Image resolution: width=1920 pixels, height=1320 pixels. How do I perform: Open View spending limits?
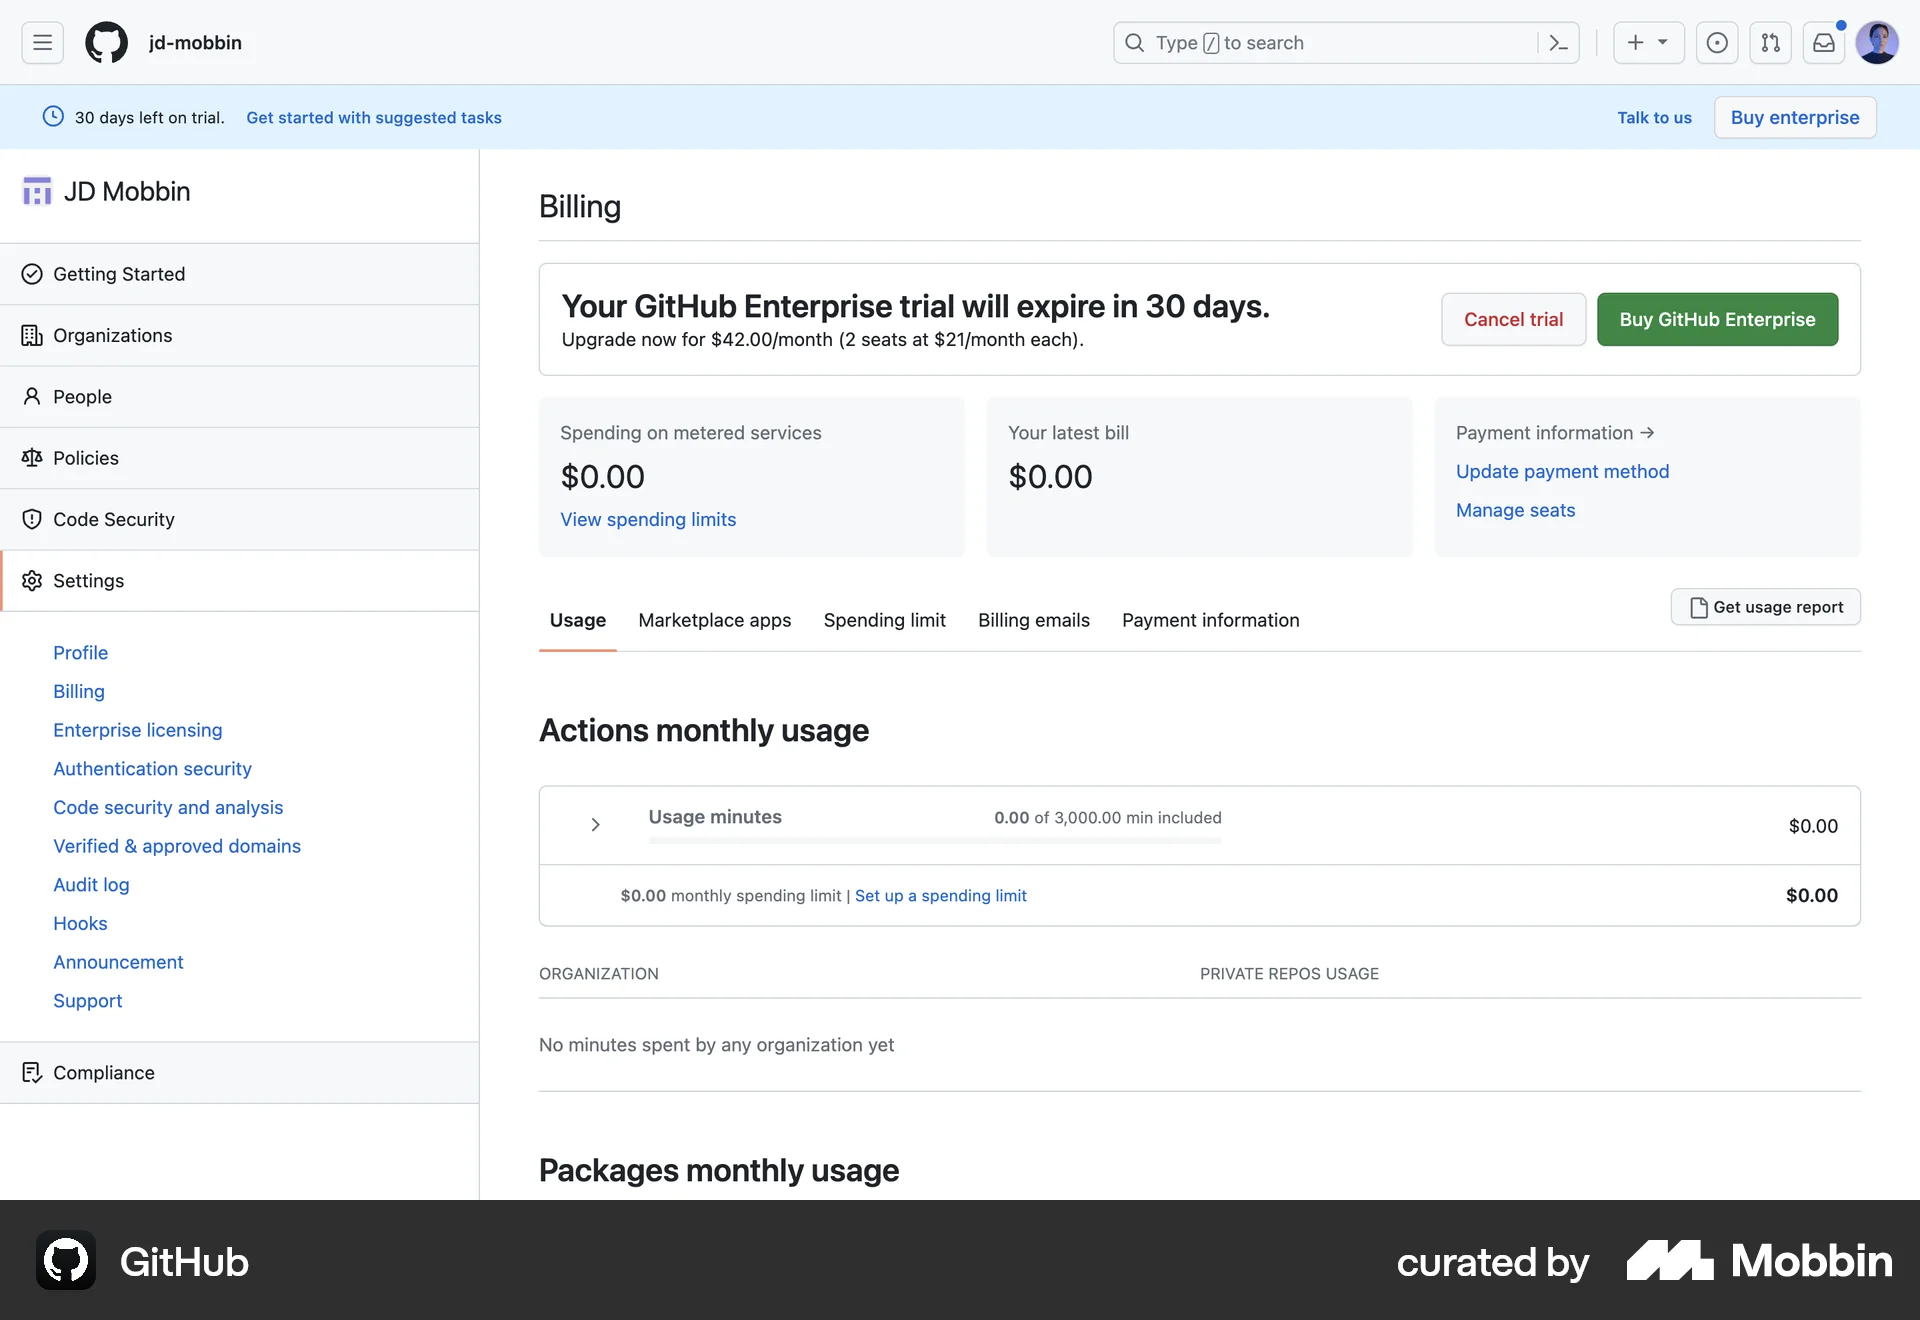(x=647, y=519)
